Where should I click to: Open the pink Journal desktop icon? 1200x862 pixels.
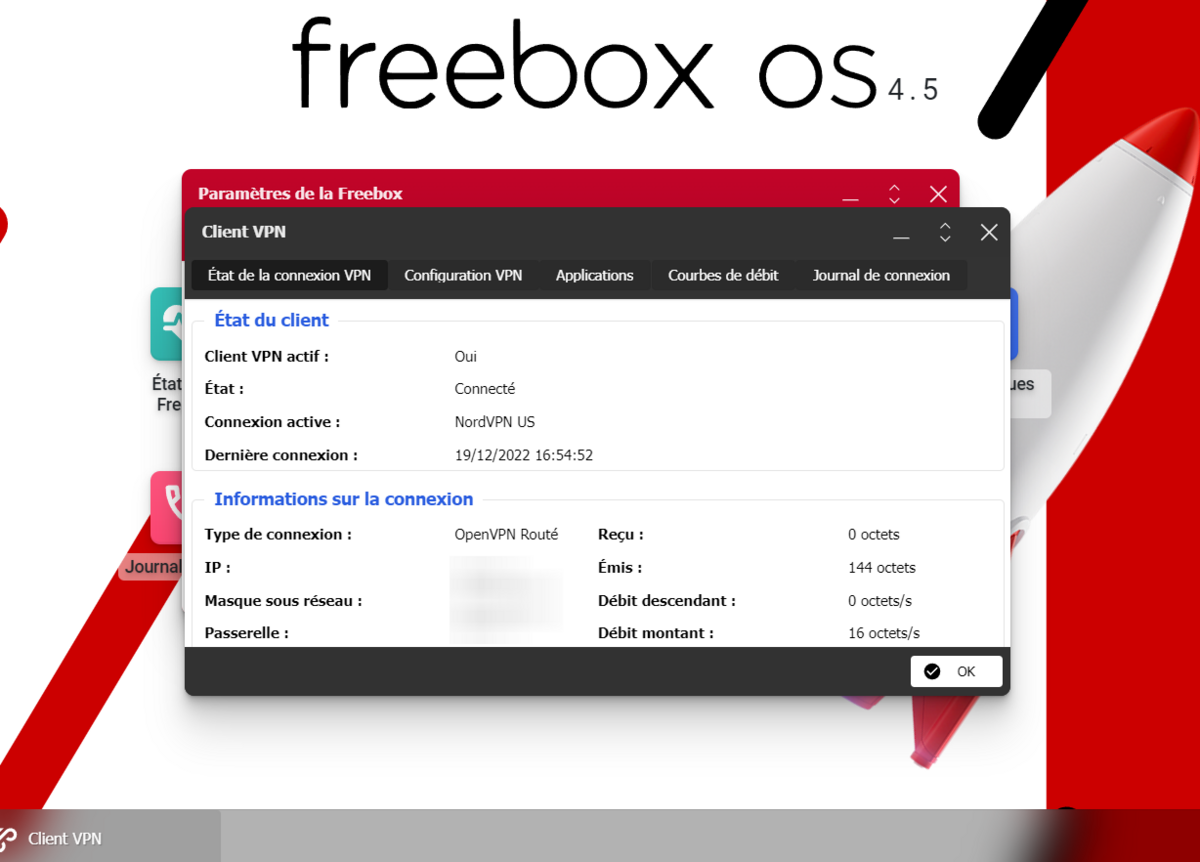click(167, 508)
